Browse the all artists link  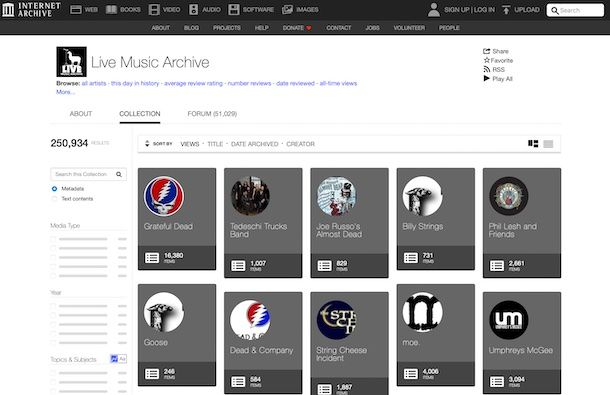pos(94,83)
